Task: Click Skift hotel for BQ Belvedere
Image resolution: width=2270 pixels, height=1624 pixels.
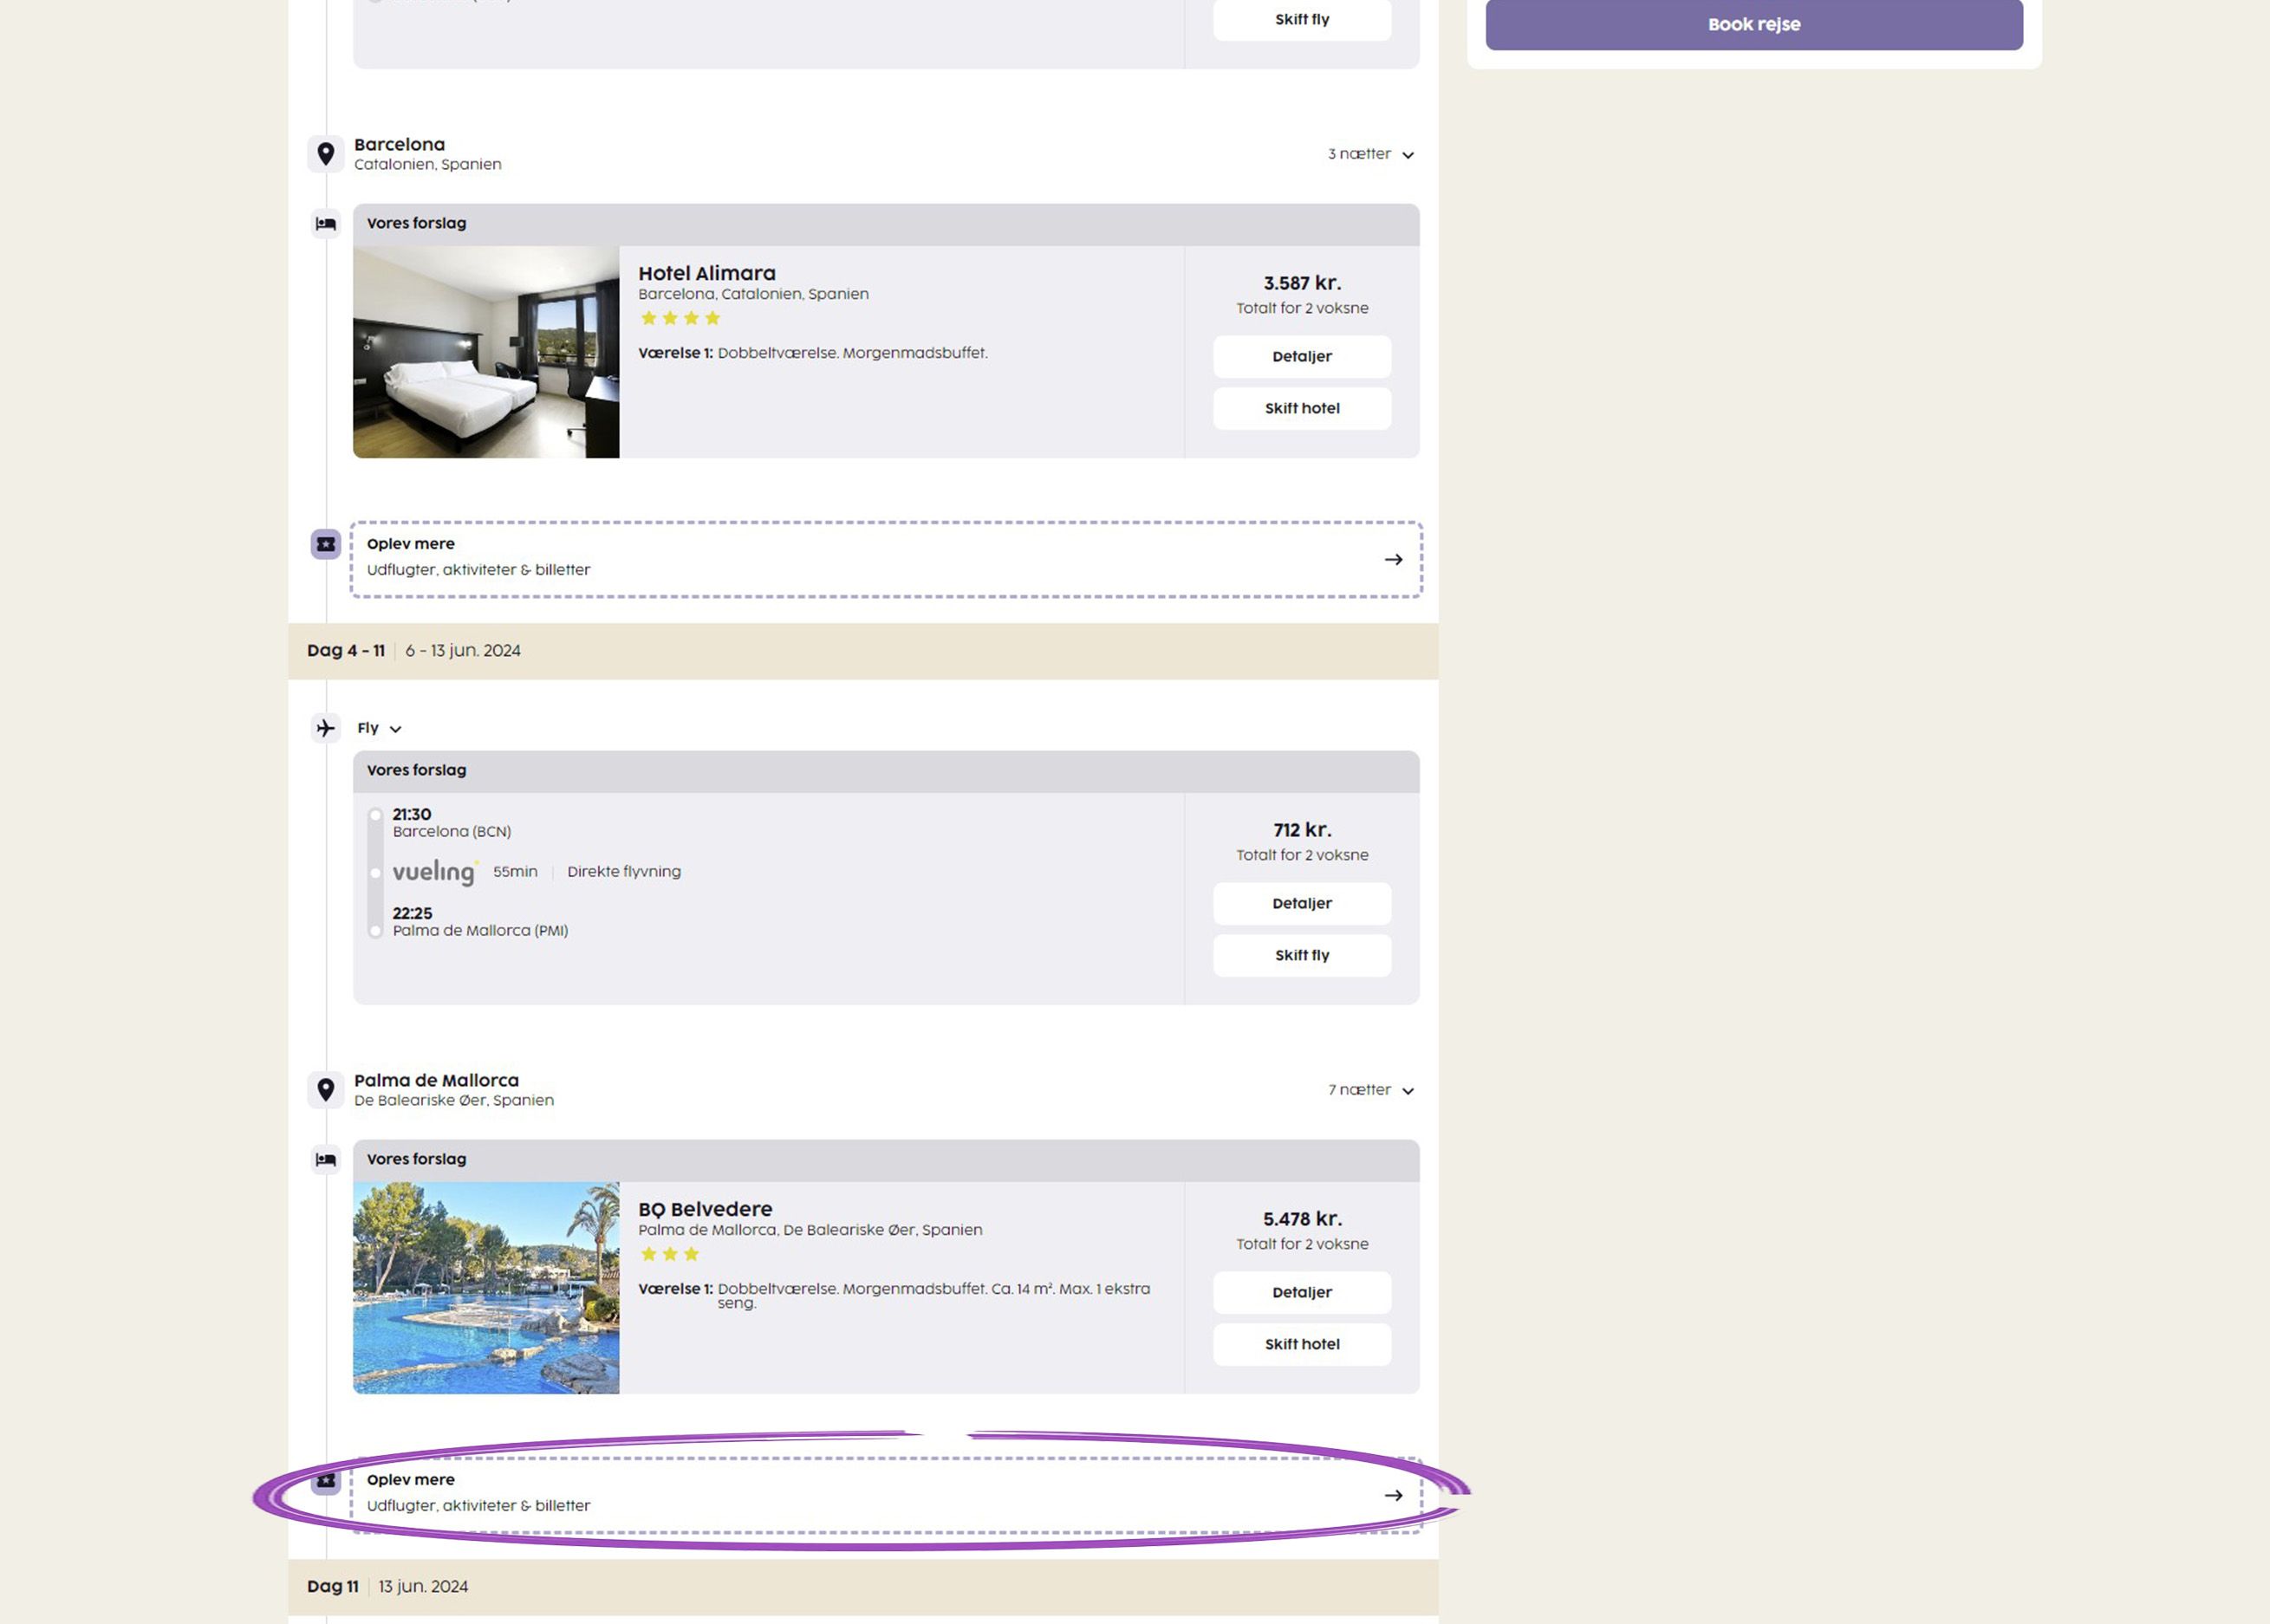Action: click(1301, 1344)
